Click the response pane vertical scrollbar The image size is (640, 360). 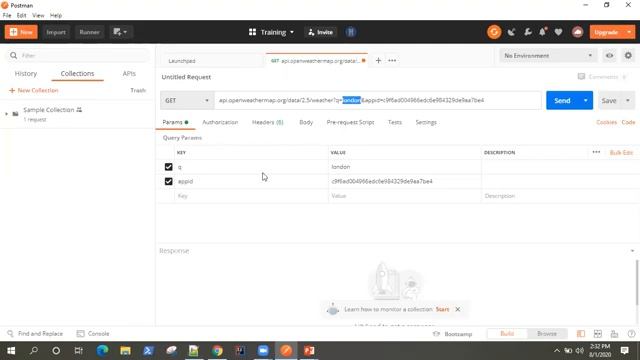636,282
